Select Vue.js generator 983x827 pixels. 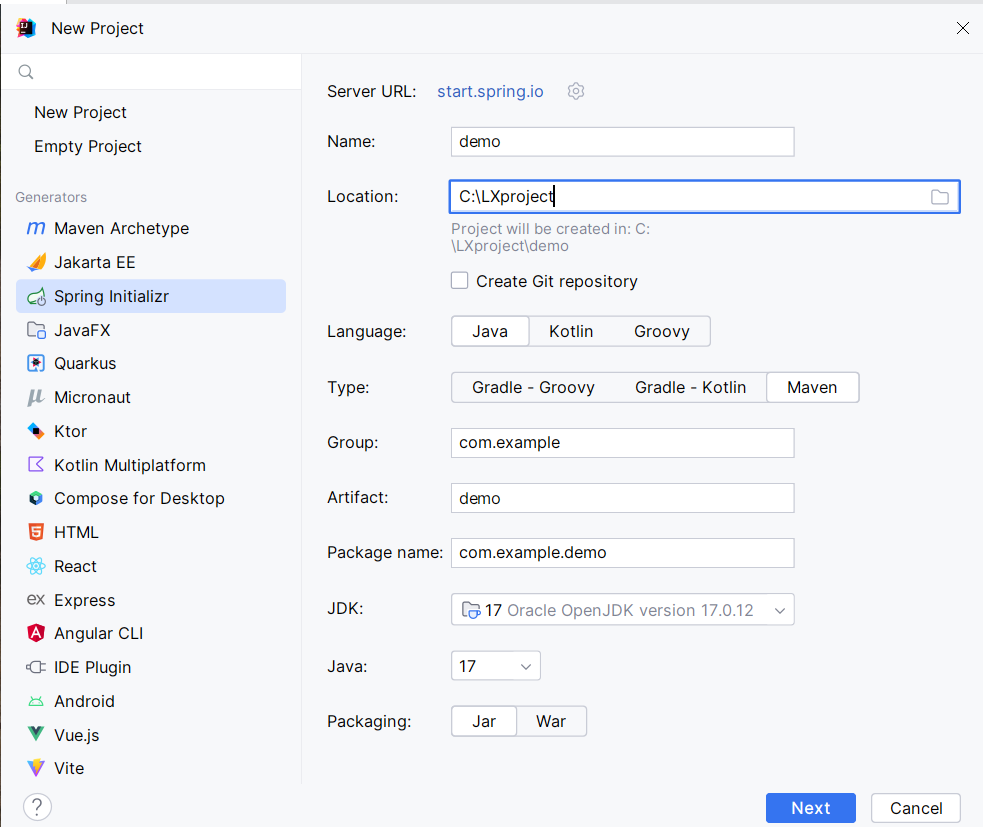tap(151, 735)
